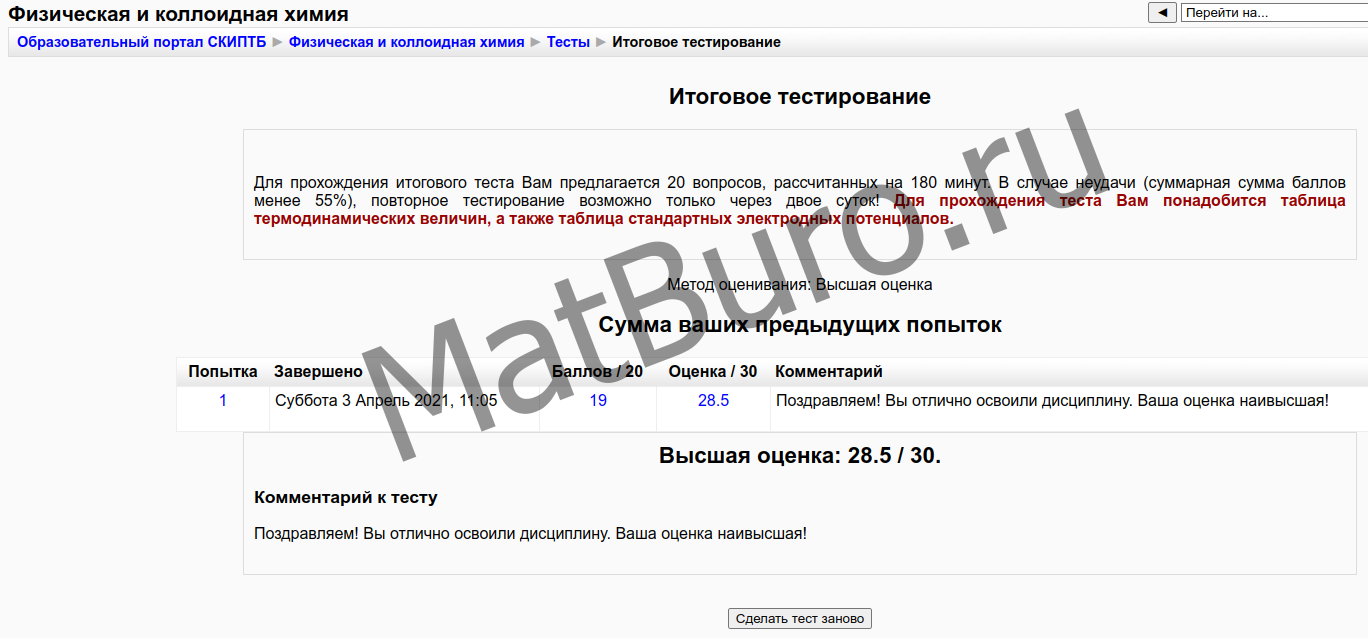Viewport: 1368px width, 638px height.
Task: Click "Итоговое тестирование" breadcrumb item
Action: click(x=696, y=42)
